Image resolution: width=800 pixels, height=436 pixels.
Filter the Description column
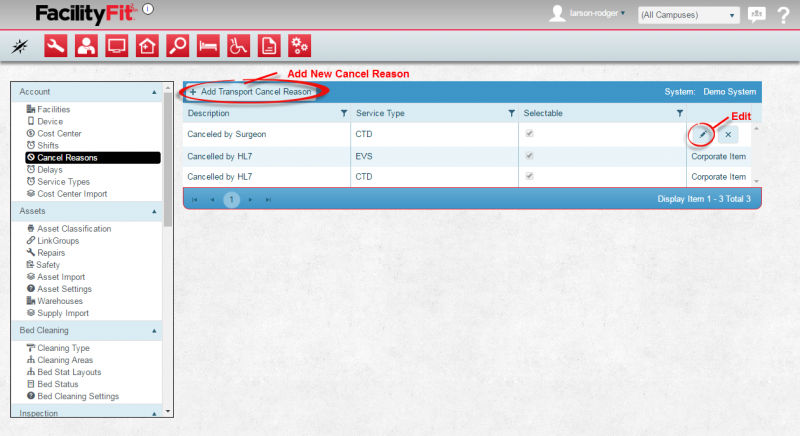coord(344,113)
